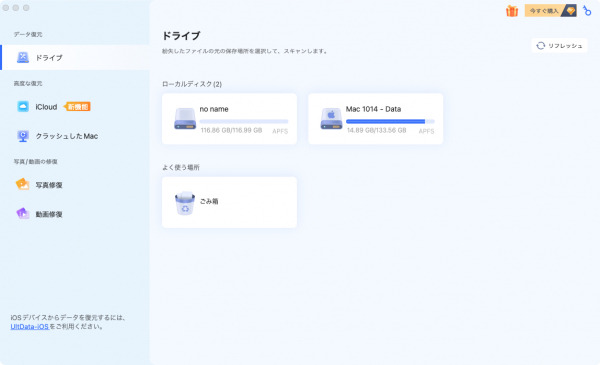600x365 pixels.
Task: Open video repair via its purple icon
Action: [x=23, y=213]
